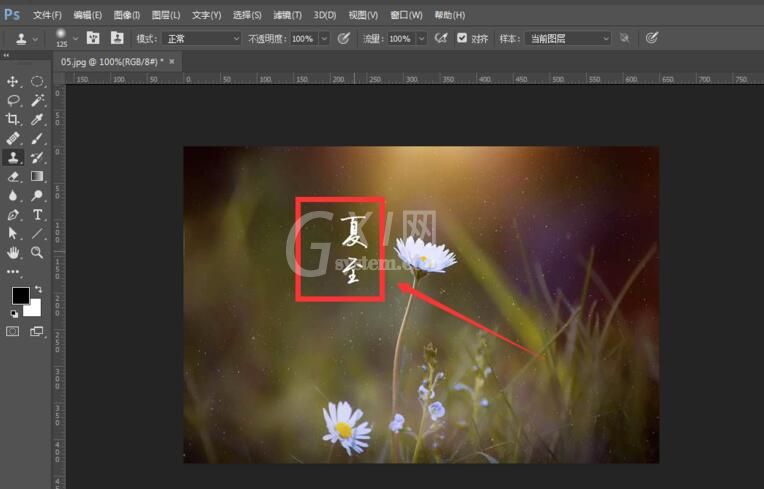Select the Horizontal Type tool

click(37, 214)
